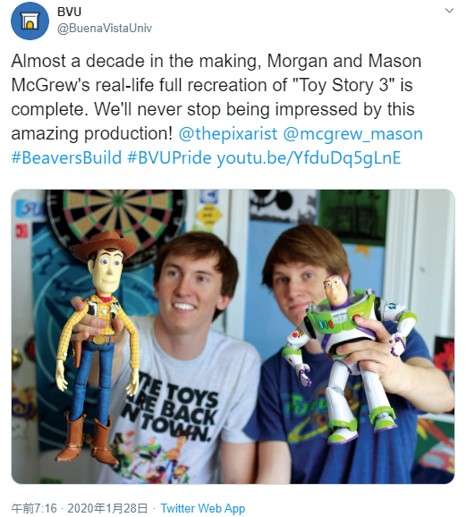This screenshot has width=466, height=517.
Task: Click the 午前7:16 tweet timestamp
Action: point(34,508)
